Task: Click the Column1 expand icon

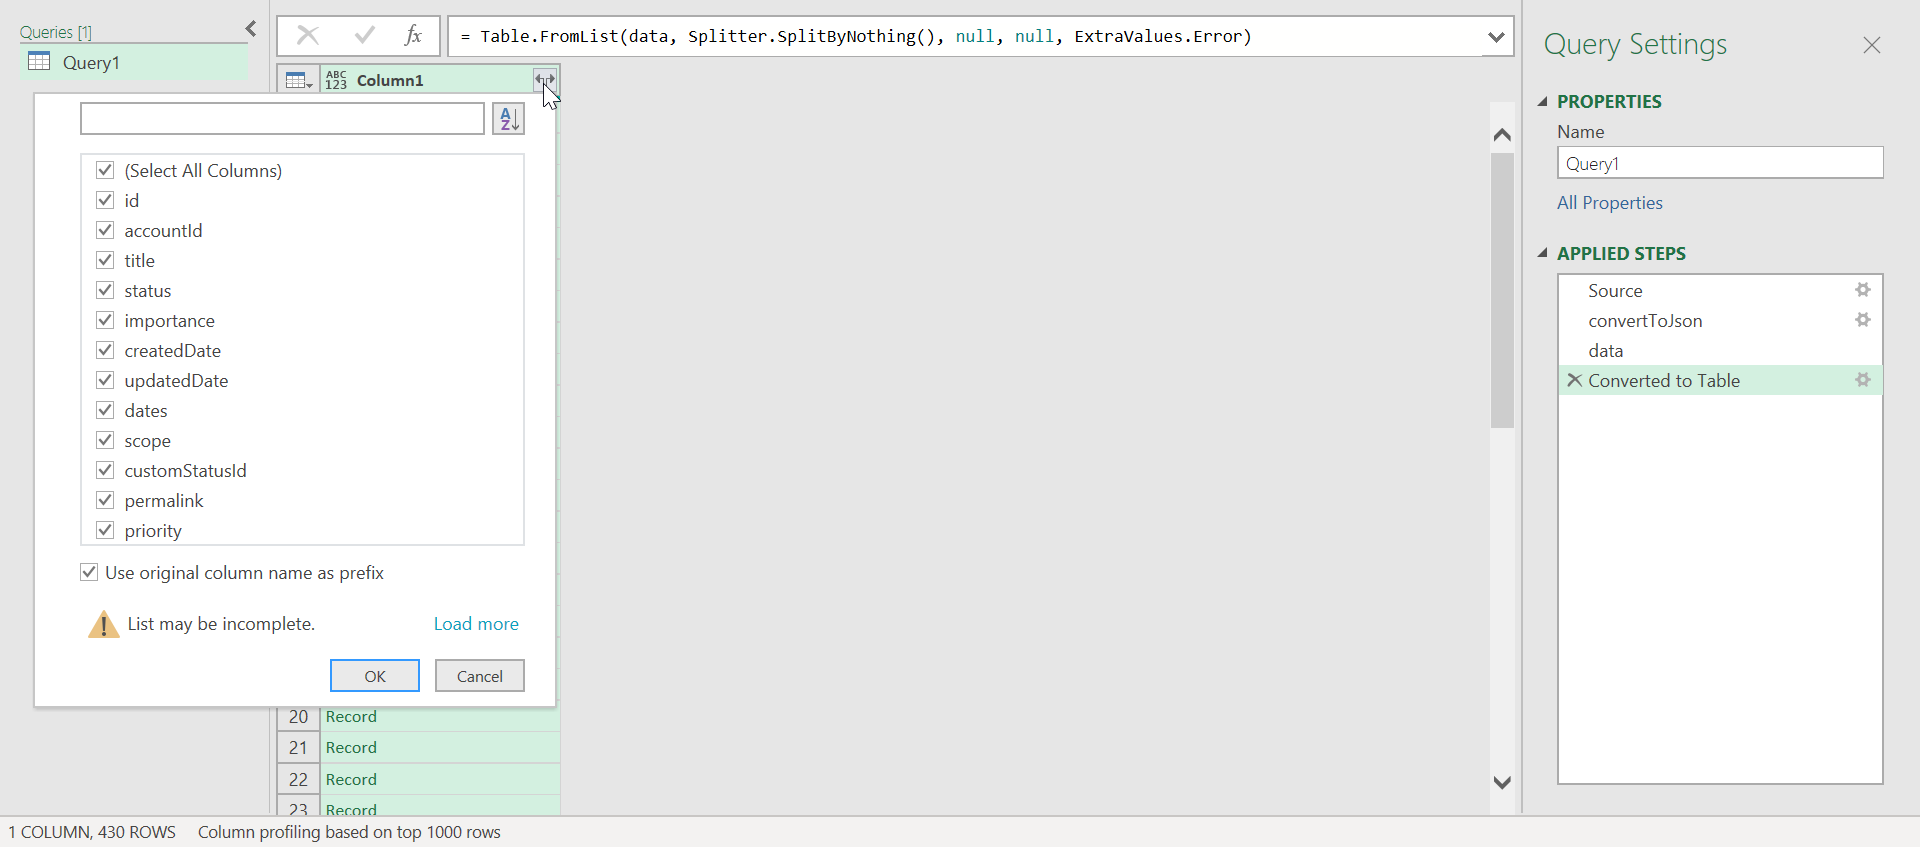Action: (545, 79)
